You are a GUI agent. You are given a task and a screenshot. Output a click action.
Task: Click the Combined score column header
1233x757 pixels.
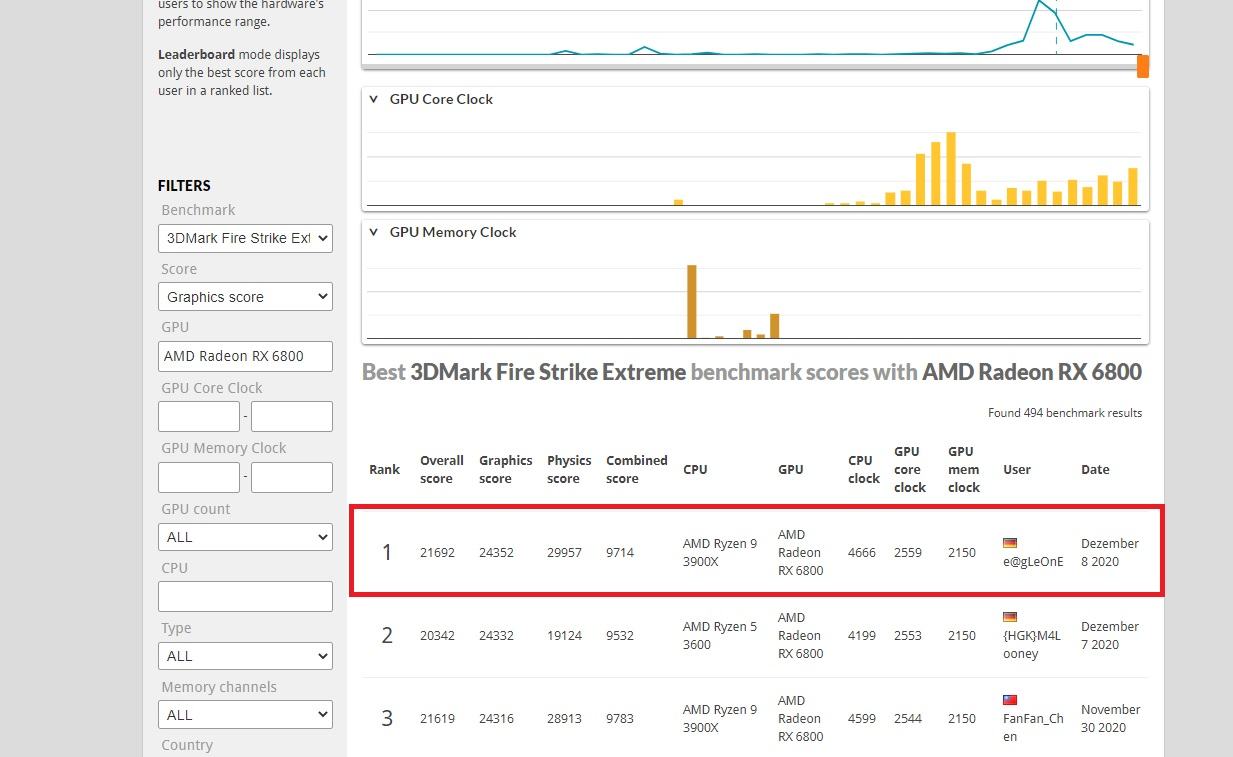point(636,469)
